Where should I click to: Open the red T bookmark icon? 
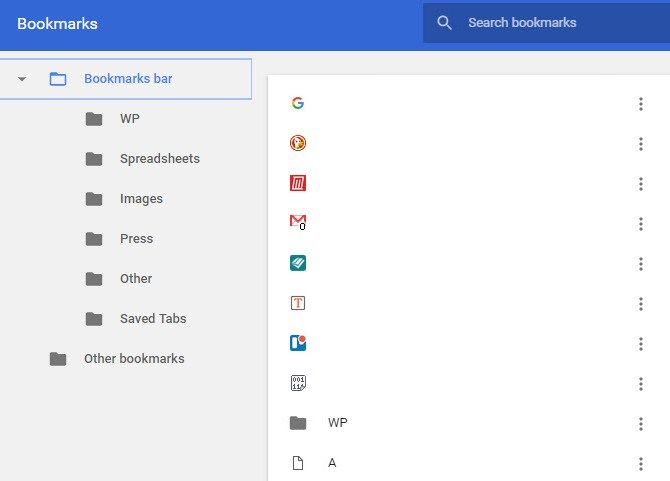point(297,303)
